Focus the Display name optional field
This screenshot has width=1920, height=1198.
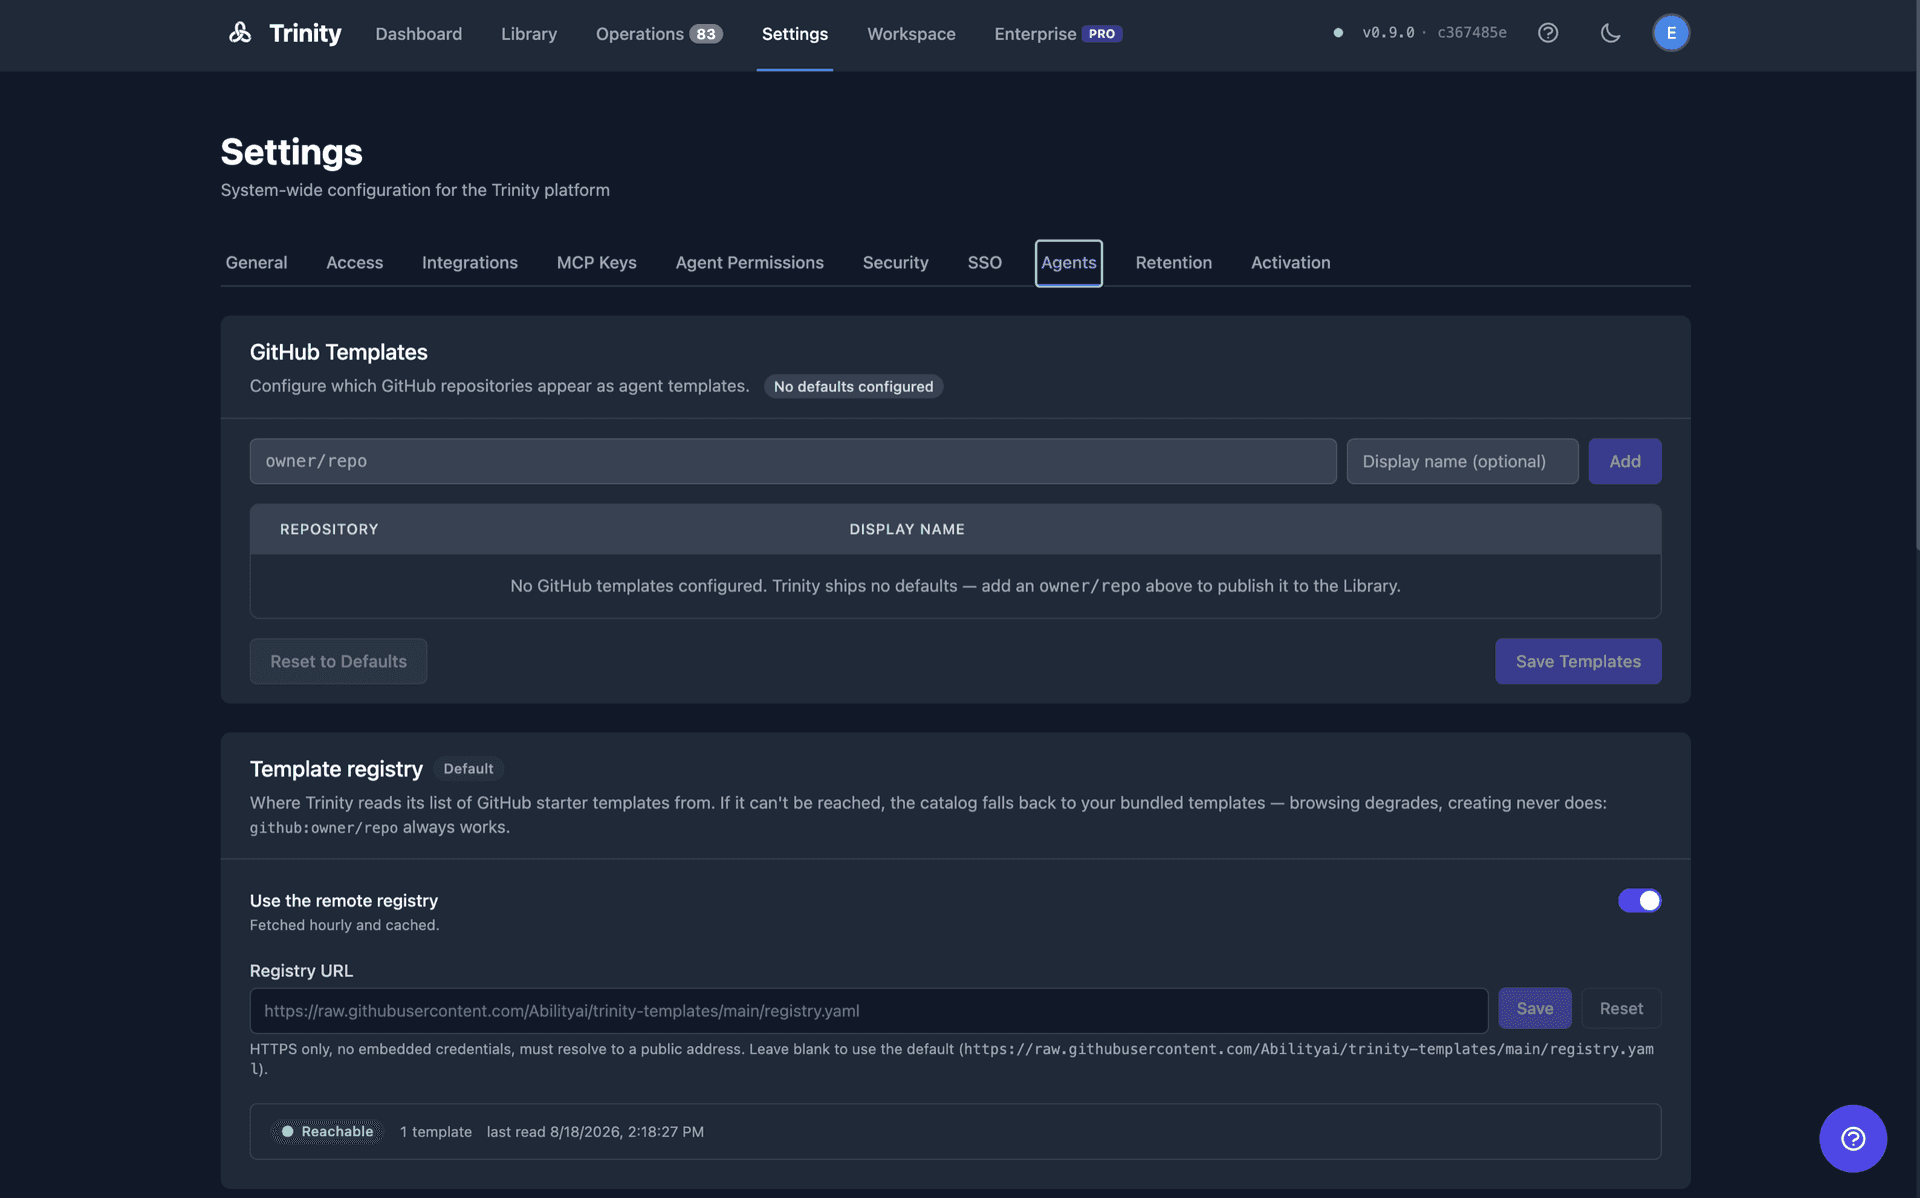tap(1462, 461)
